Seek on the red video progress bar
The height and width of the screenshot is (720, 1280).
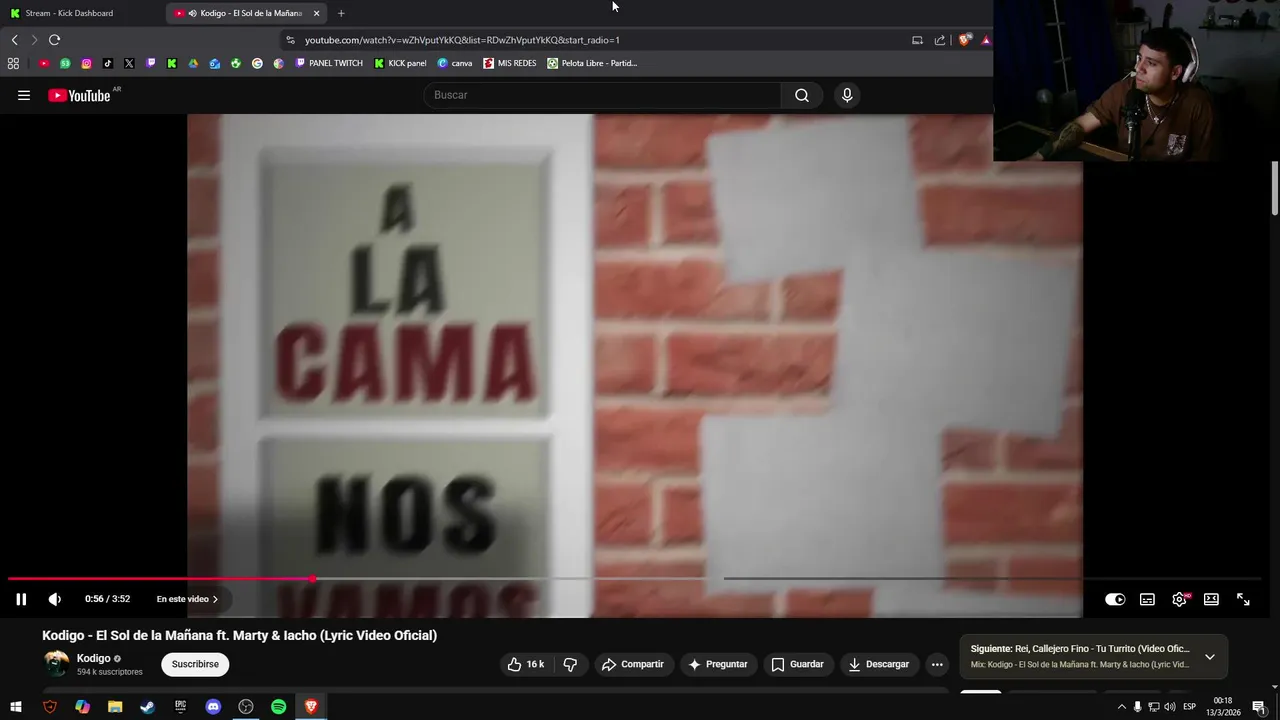(x=160, y=578)
